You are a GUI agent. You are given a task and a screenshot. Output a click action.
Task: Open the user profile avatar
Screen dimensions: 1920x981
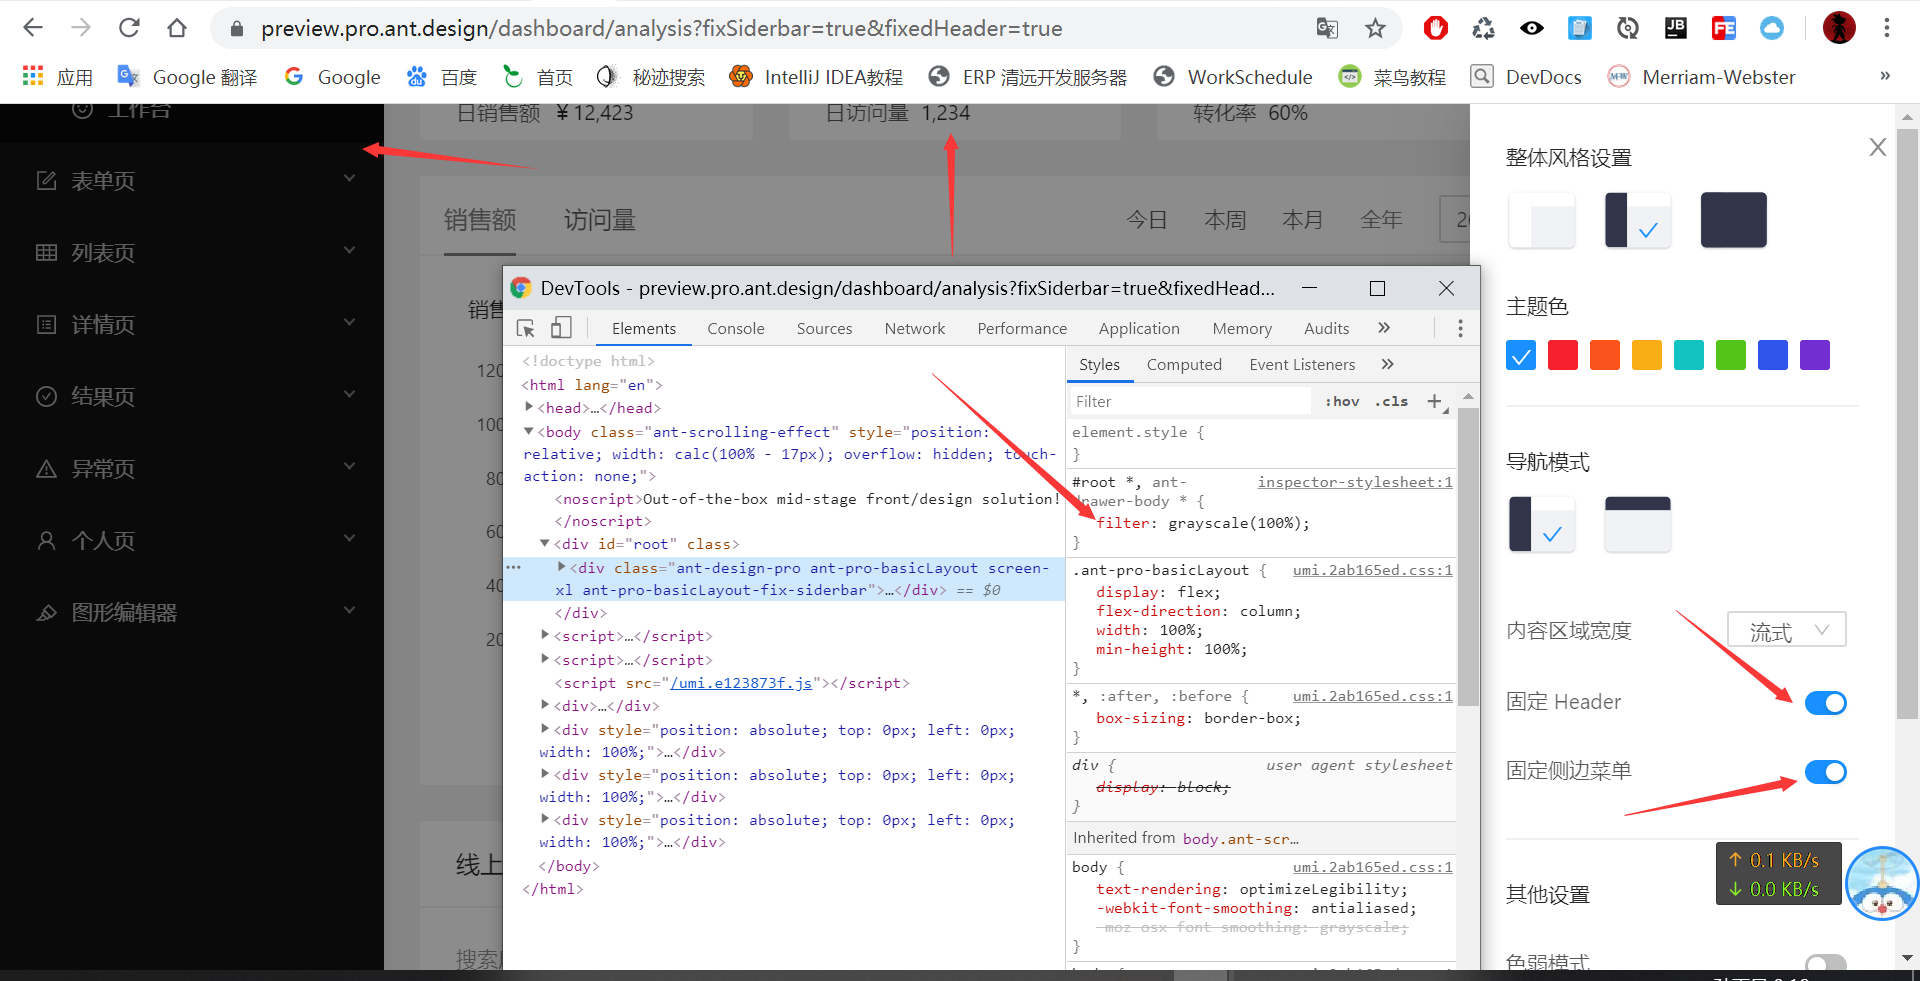1839,28
